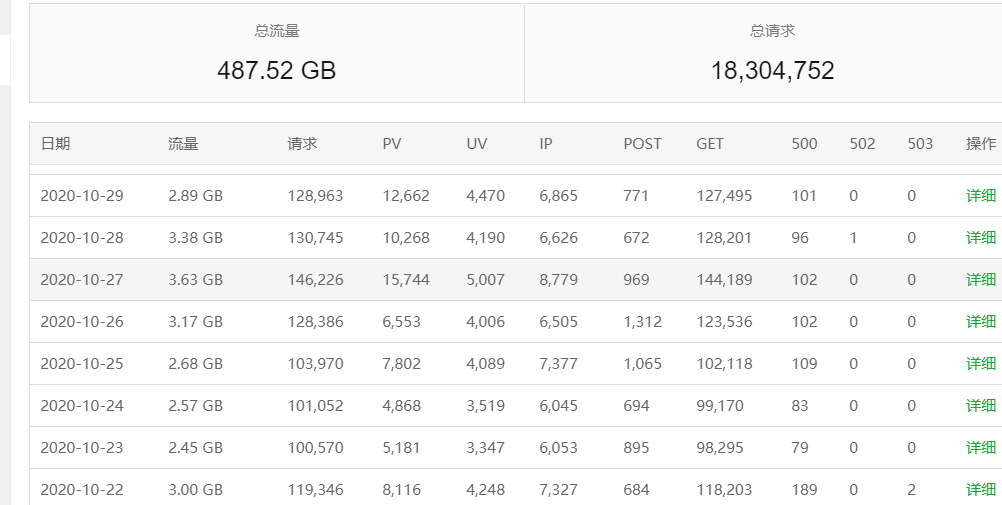Open 详细 link for 2020-10-29 row
This screenshot has height=505, width=1002.
click(980, 196)
